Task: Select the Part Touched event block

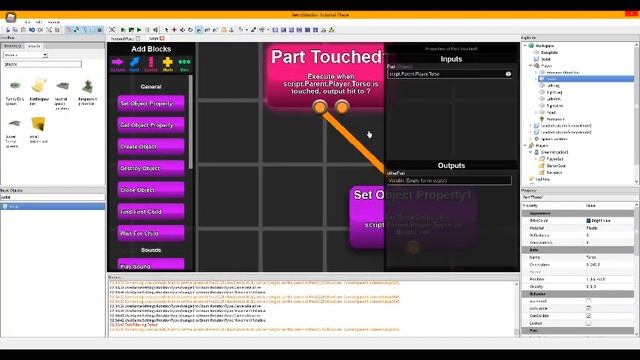Action: (327, 76)
